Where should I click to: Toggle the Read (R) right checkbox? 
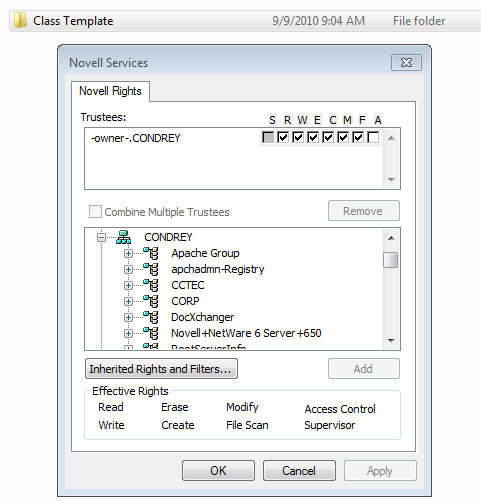pos(283,137)
